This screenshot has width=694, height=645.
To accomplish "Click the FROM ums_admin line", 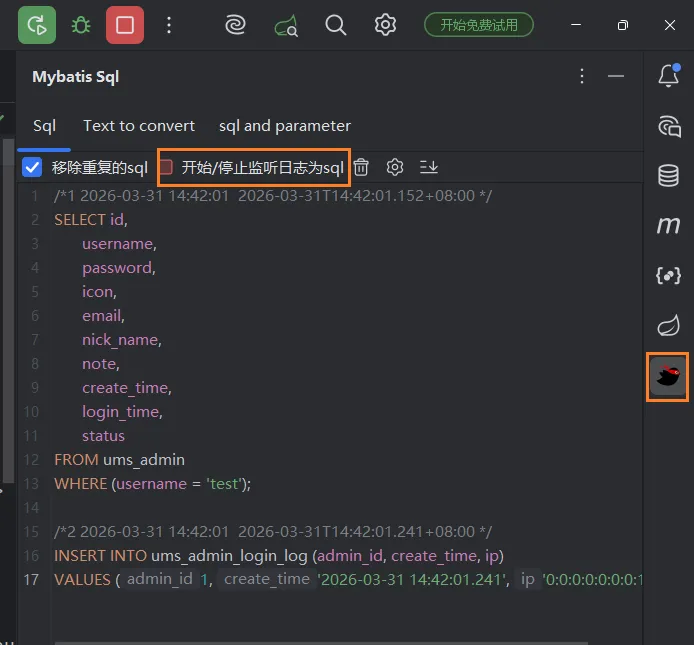I will [x=120, y=460].
